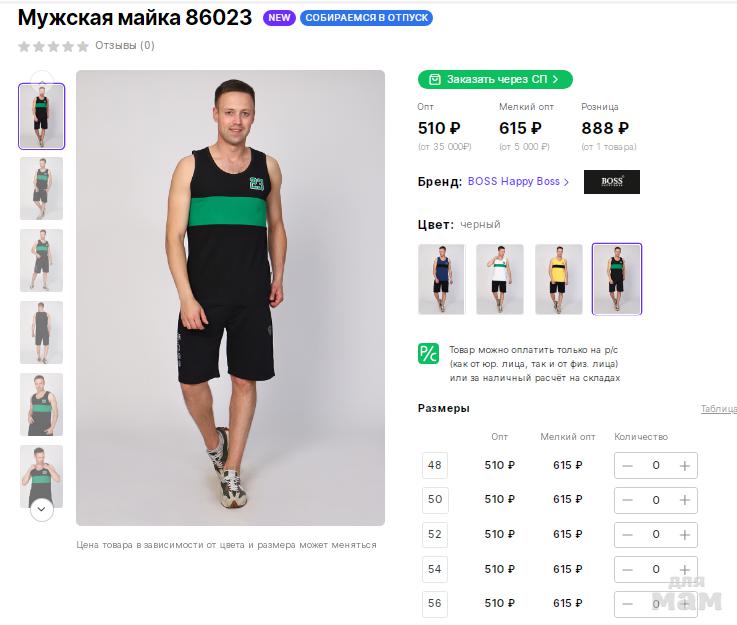The height and width of the screenshot is (625, 737).
Task: Decrease quantity for size 50
Action: pyautogui.click(x=627, y=500)
